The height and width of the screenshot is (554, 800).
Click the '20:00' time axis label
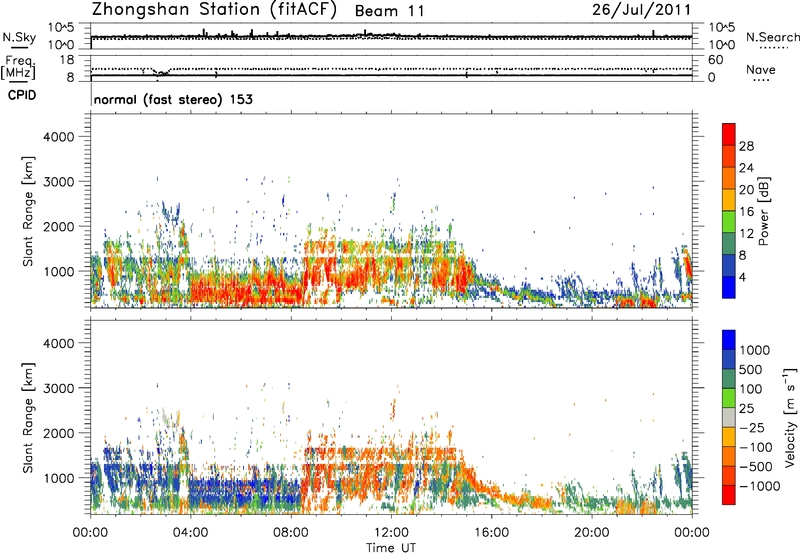click(x=591, y=533)
